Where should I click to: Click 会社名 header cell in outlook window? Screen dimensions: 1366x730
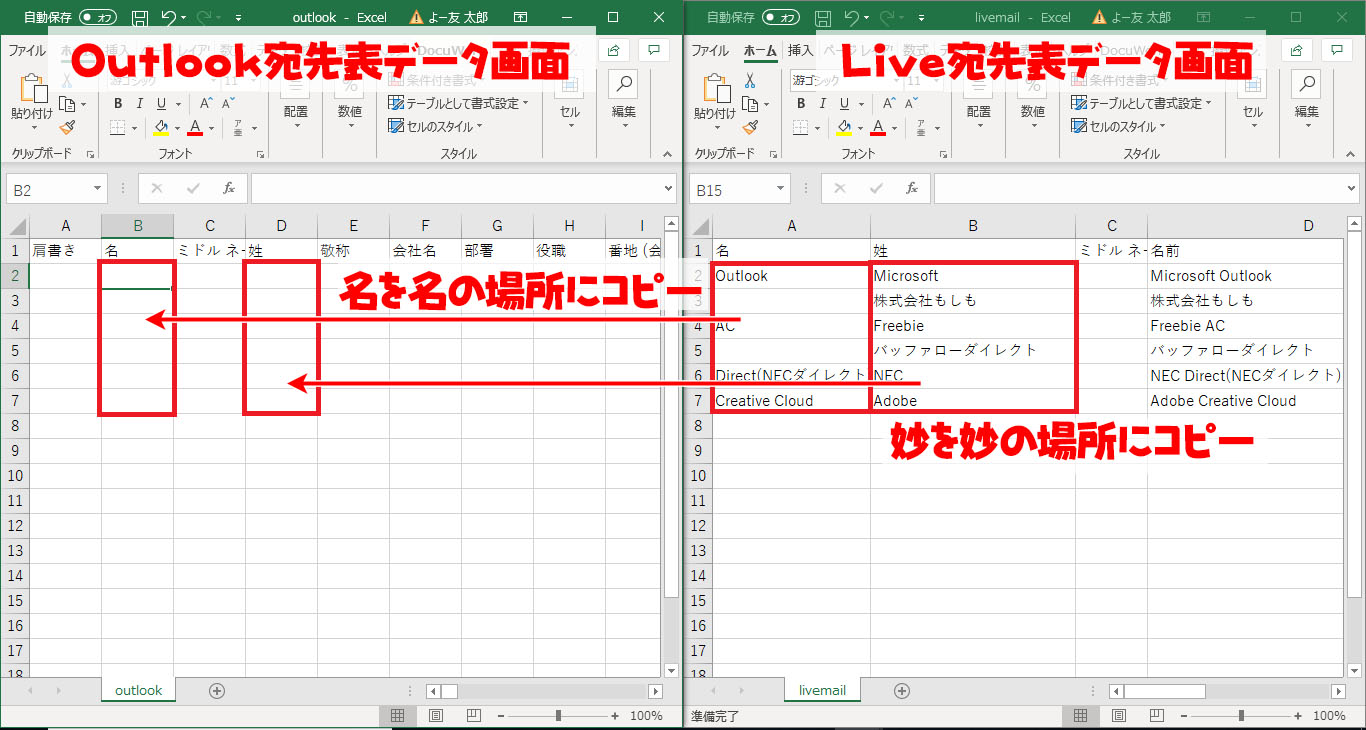click(x=425, y=251)
